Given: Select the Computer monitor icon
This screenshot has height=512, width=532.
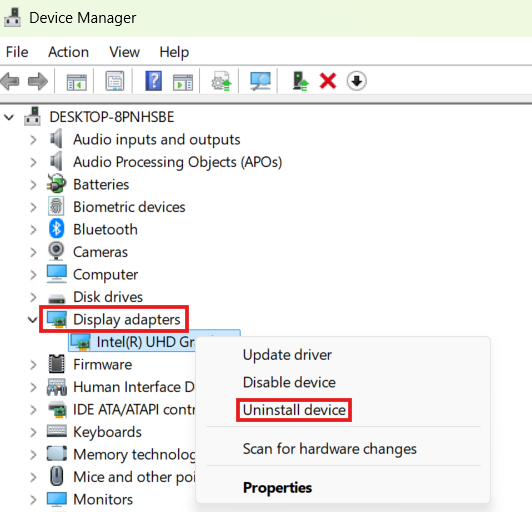Looking at the screenshot, I should coord(57,274).
